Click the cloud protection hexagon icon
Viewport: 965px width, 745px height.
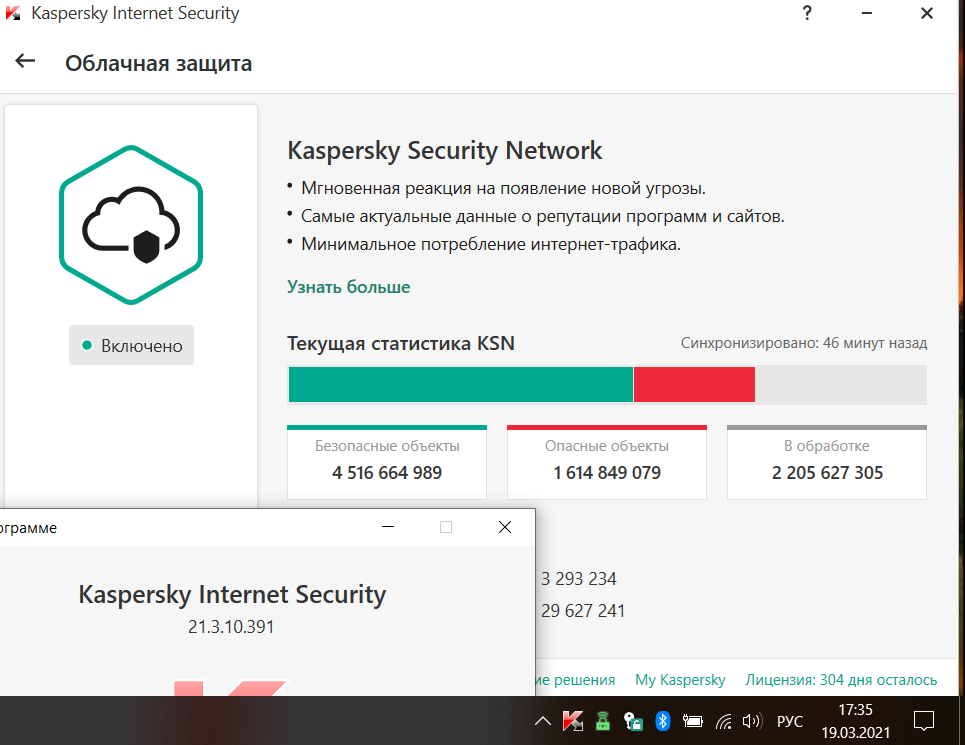(x=131, y=224)
